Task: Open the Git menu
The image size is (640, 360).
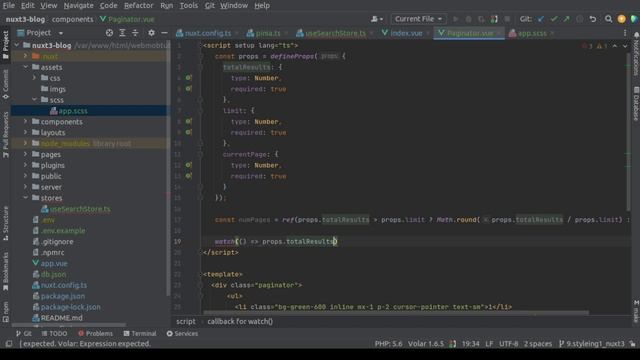Action: click(210, 6)
